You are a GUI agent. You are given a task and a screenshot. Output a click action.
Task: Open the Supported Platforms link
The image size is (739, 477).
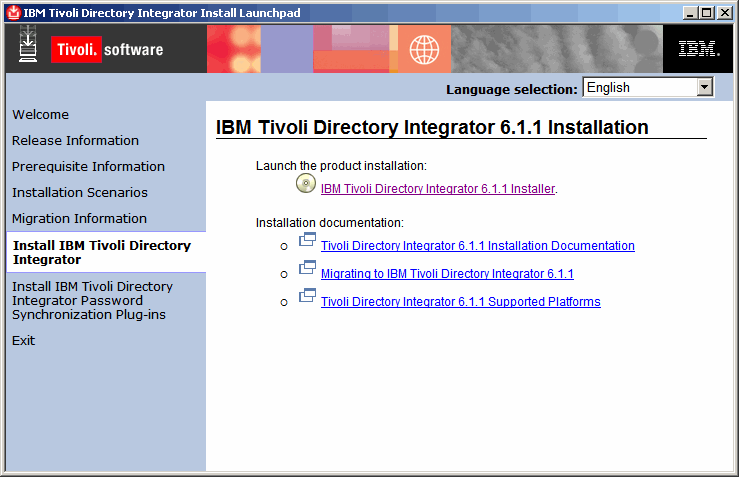(x=460, y=301)
